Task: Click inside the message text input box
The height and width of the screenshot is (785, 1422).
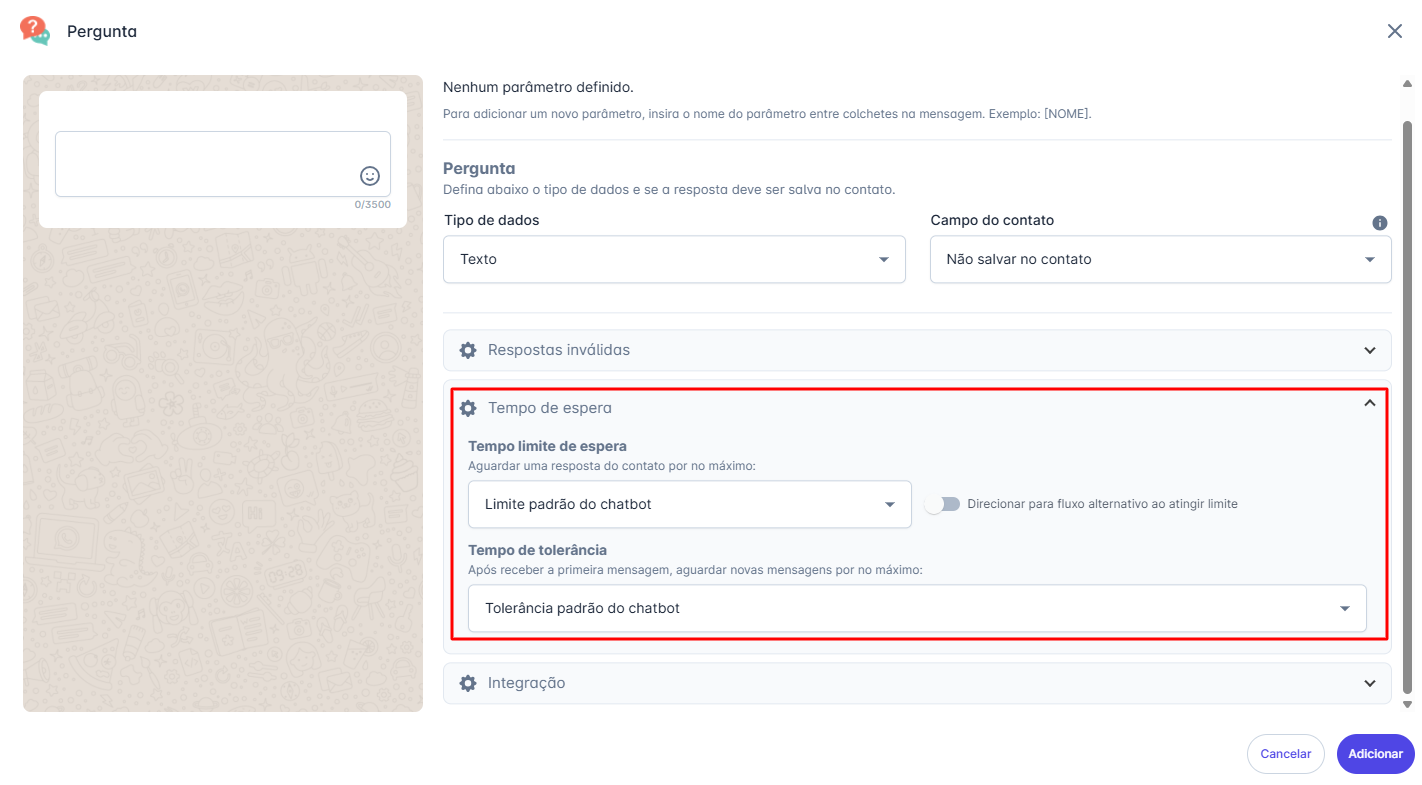Action: [205, 163]
